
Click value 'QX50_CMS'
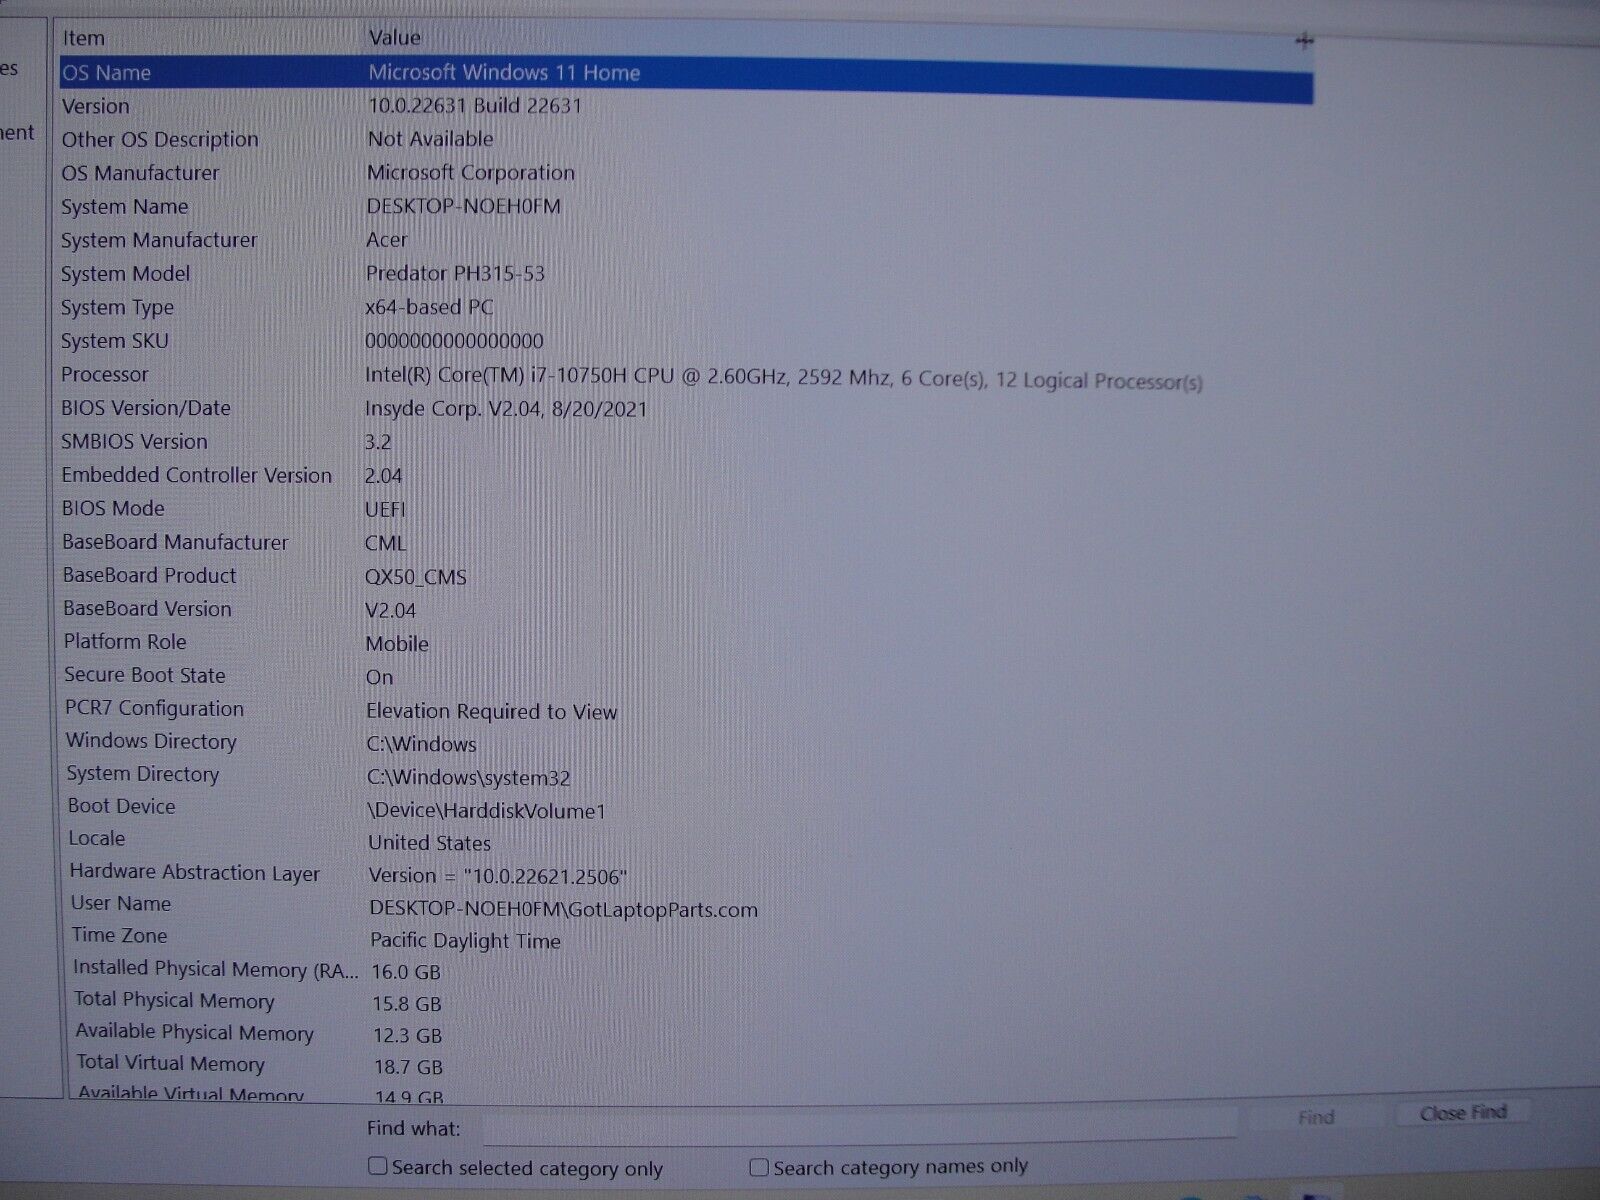[x=416, y=577]
